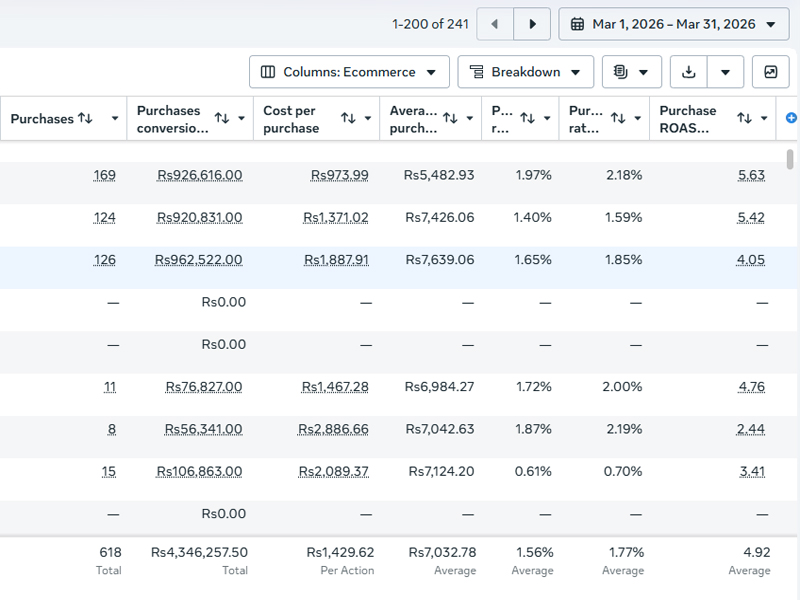Screen dimensions: 800x600
Task: Open the Columns: Ecommerce dropdown
Action: (x=349, y=72)
